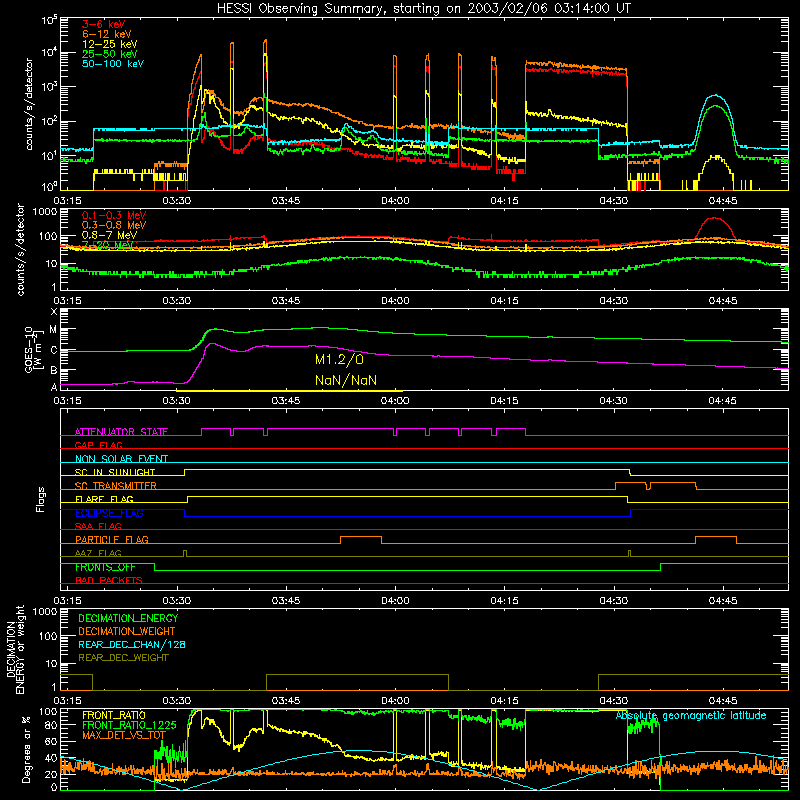This screenshot has height=800, width=800.
Task: Click the FRONT_RATIO_1225 legend label
Action: (129, 725)
